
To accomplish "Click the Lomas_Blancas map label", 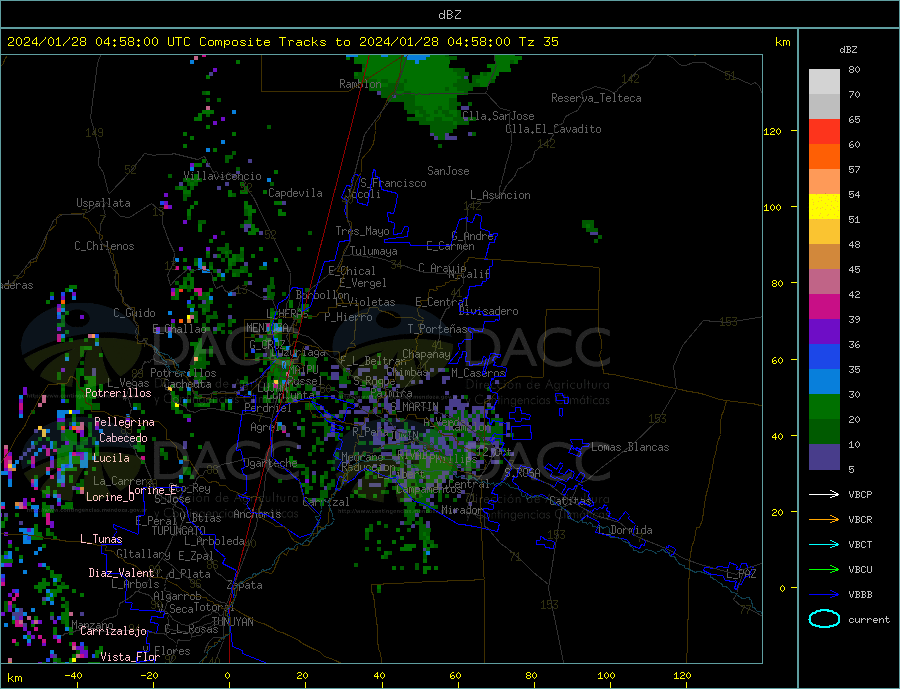I will tap(630, 447).
